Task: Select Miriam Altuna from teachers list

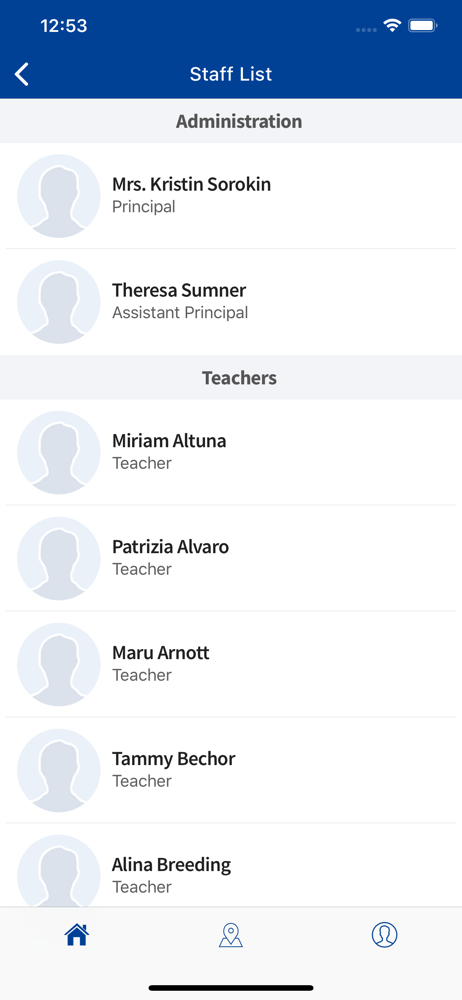Action: pyautogui.click(x=231, y=452)
